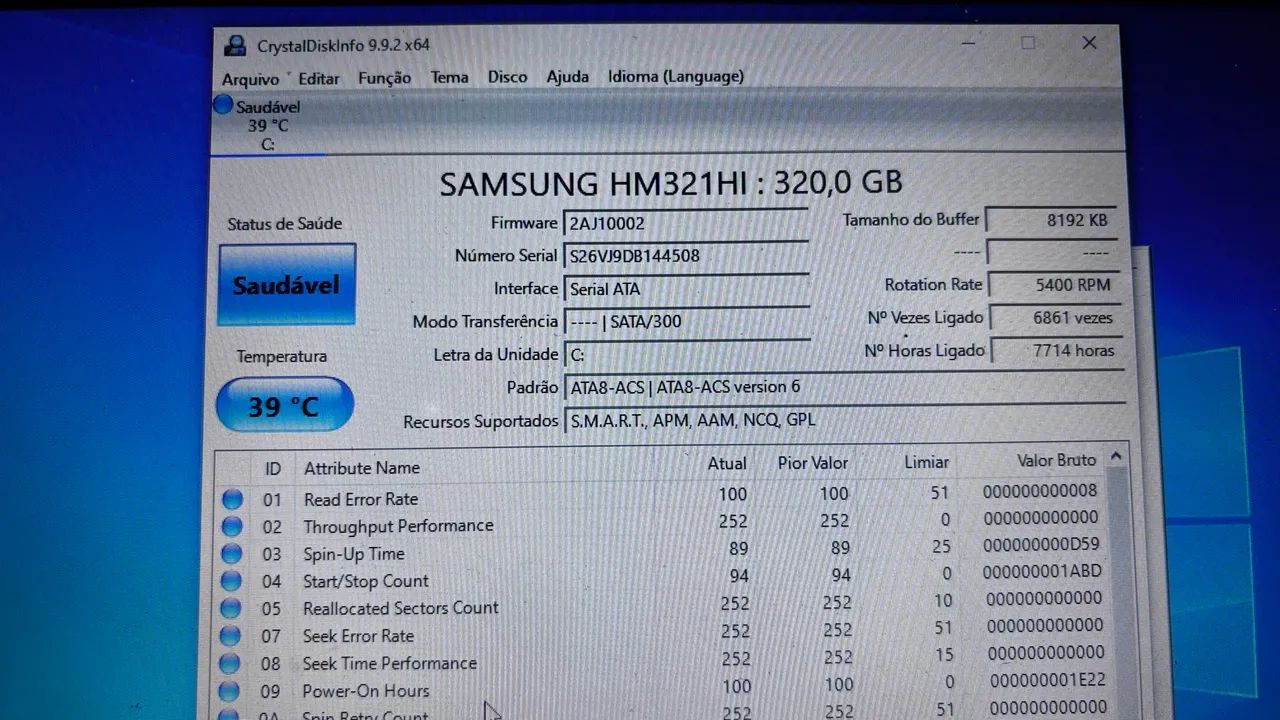
Task: Click the Throughput Performance attribute name
Action: tap(398, 526)
